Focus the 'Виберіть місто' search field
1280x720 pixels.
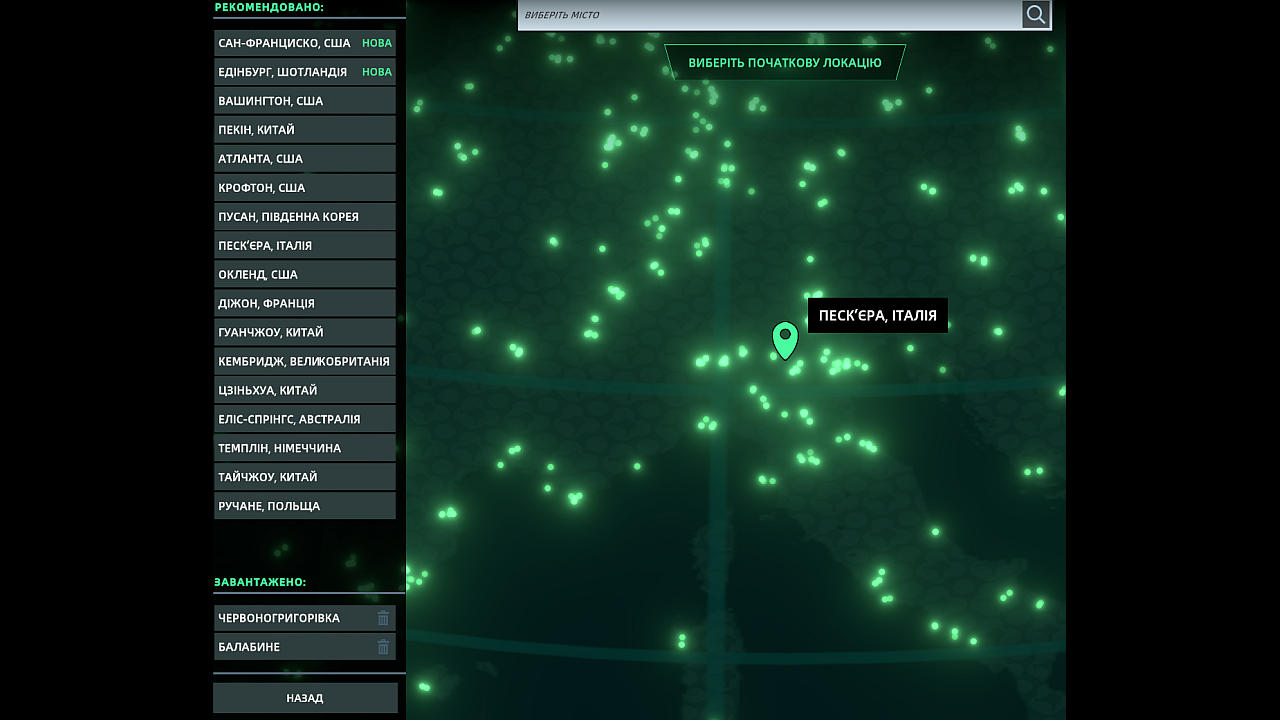click(769, 14)
